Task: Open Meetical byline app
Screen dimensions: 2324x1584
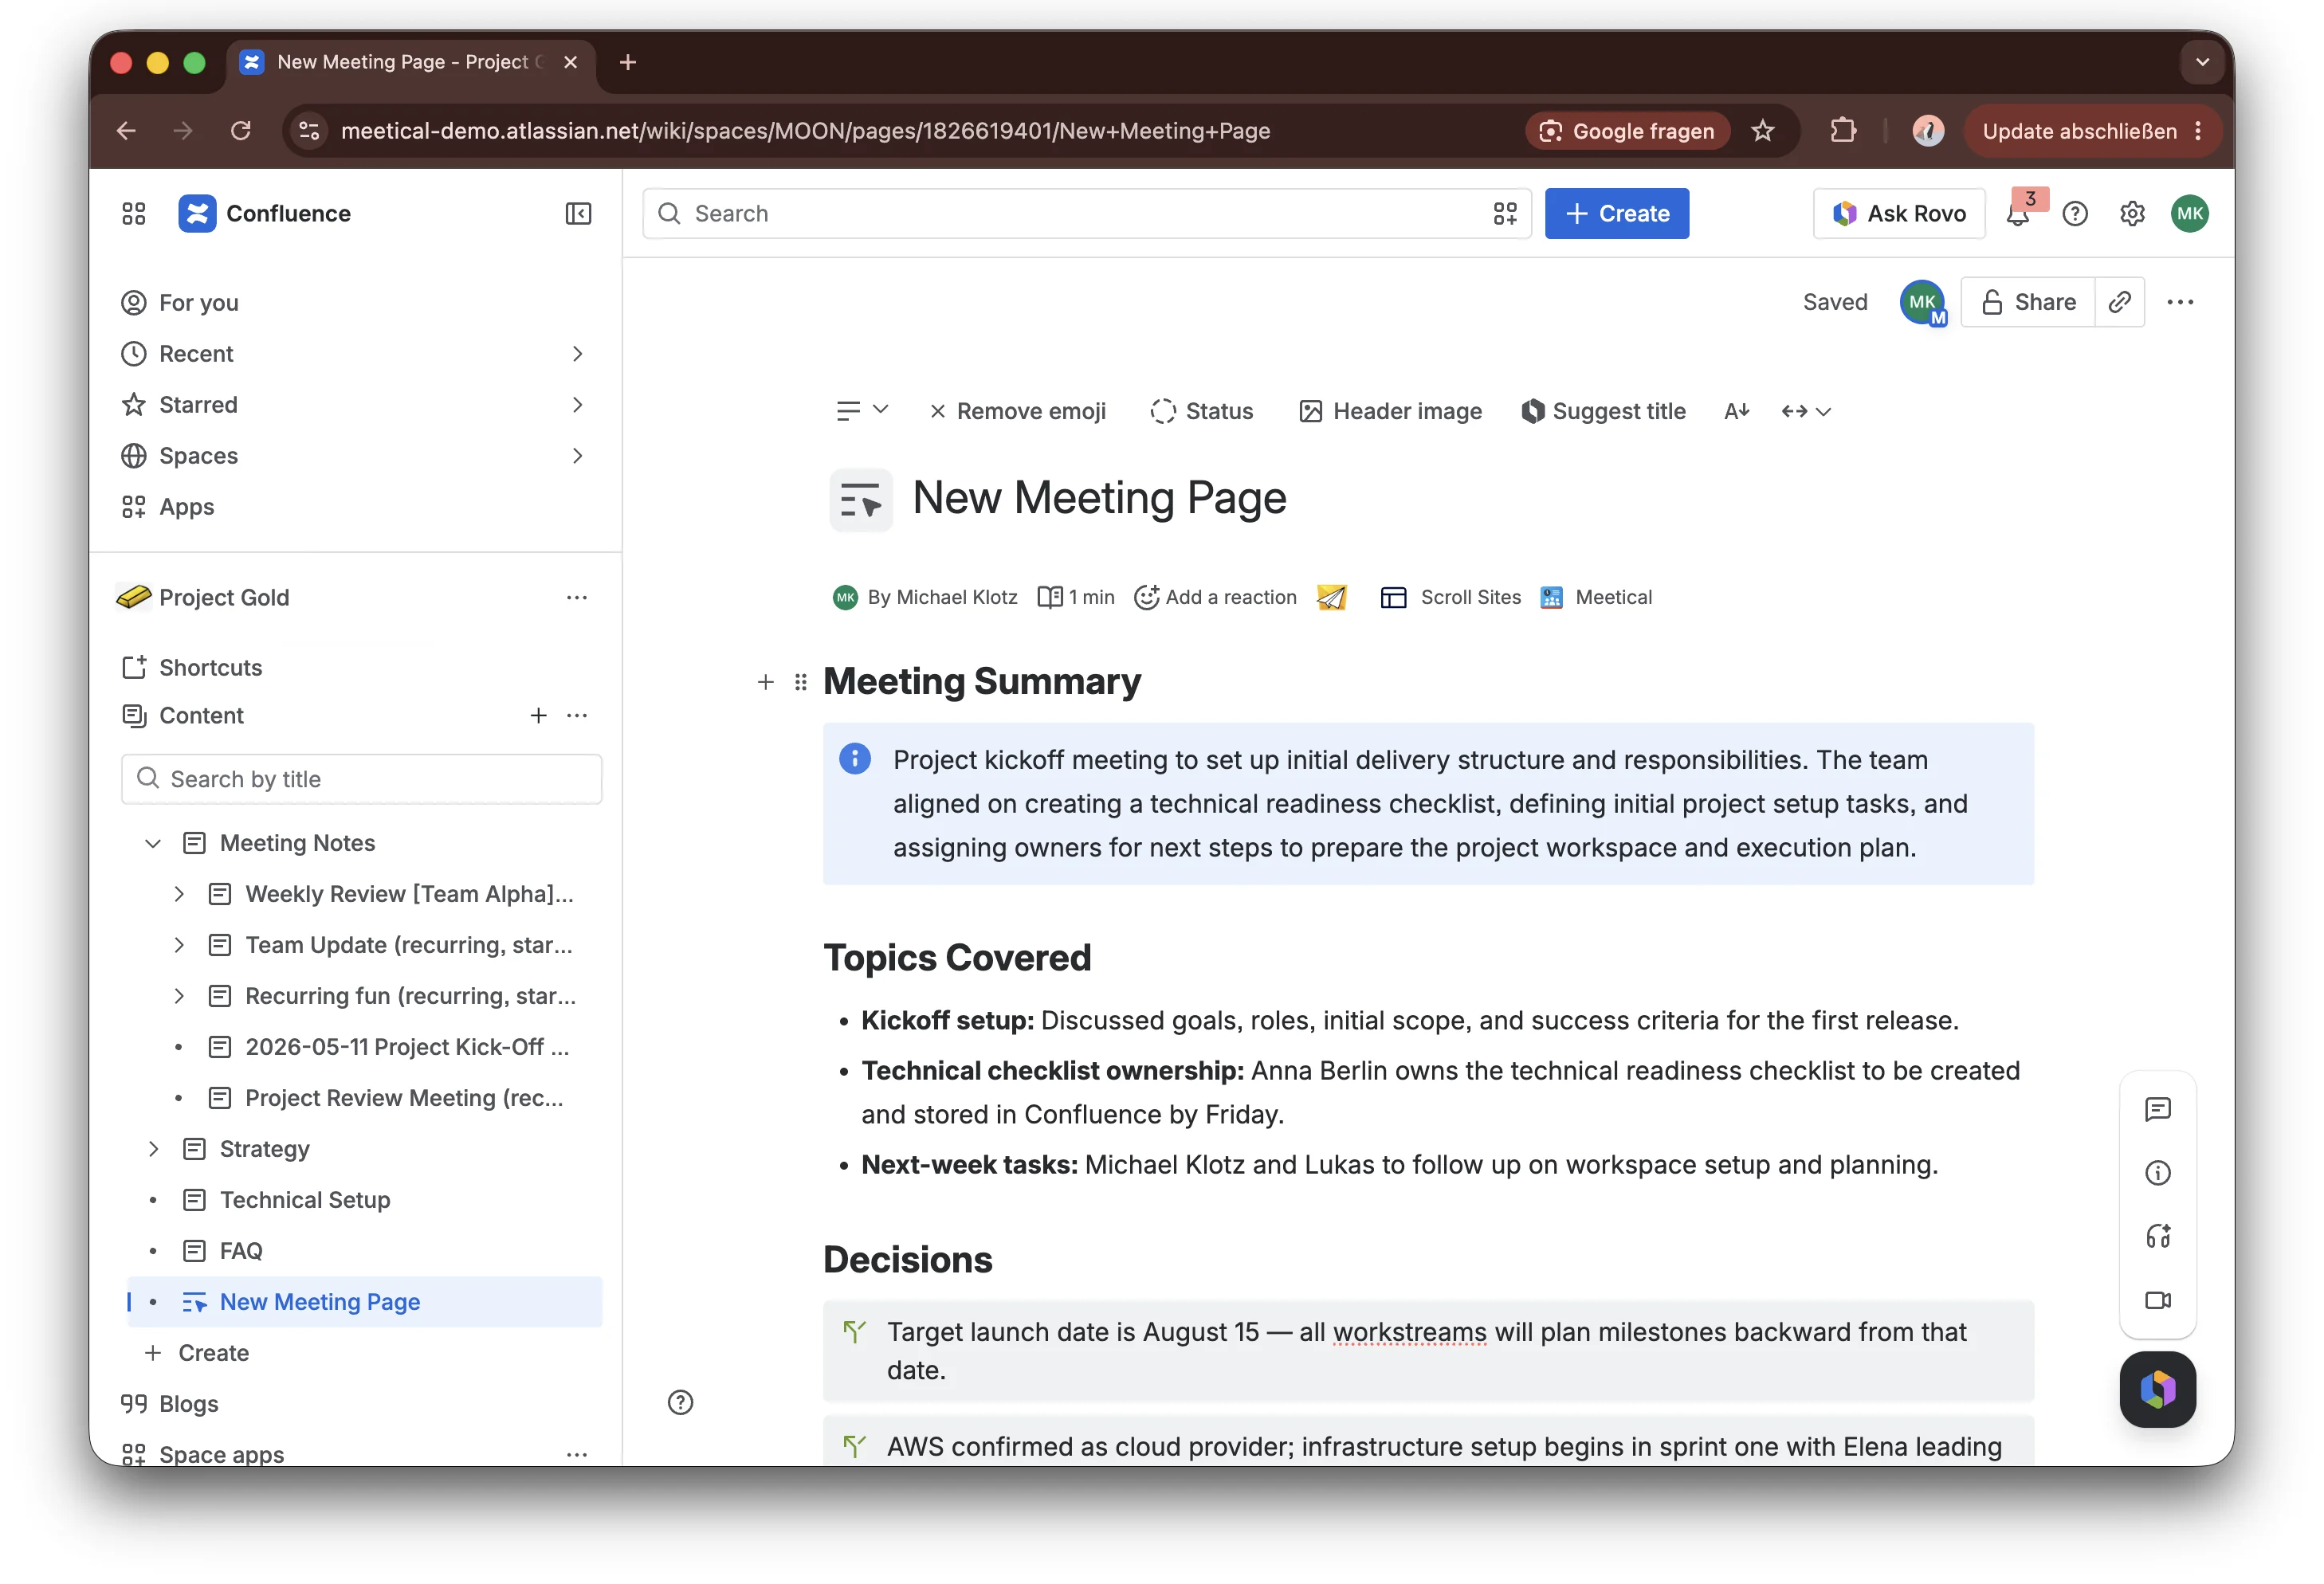Action: point(1596,597)
